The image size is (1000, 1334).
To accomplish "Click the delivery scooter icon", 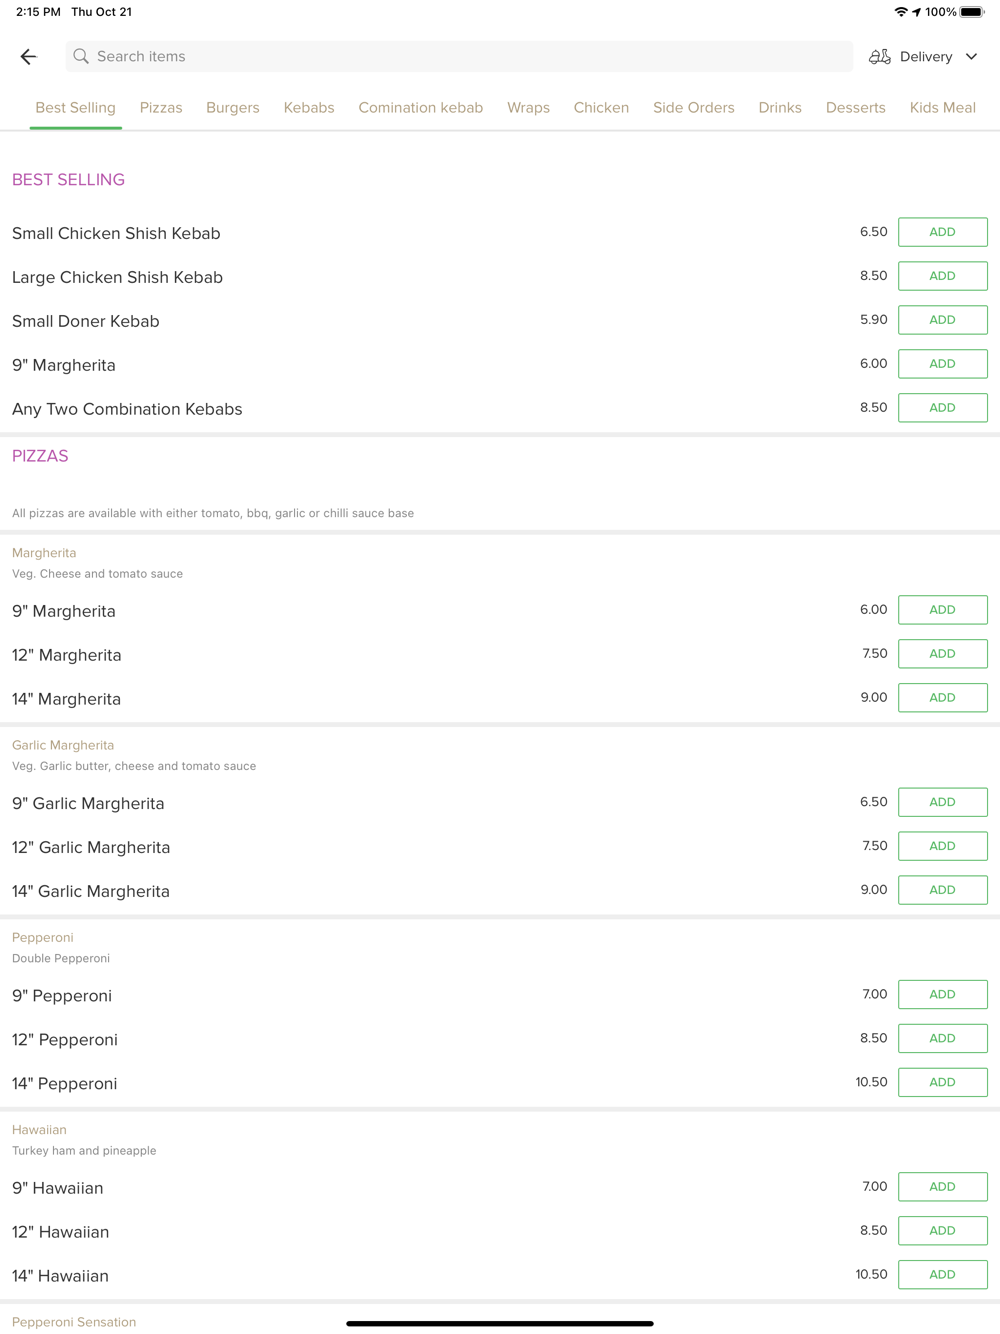I will click(x=879, y=57).
